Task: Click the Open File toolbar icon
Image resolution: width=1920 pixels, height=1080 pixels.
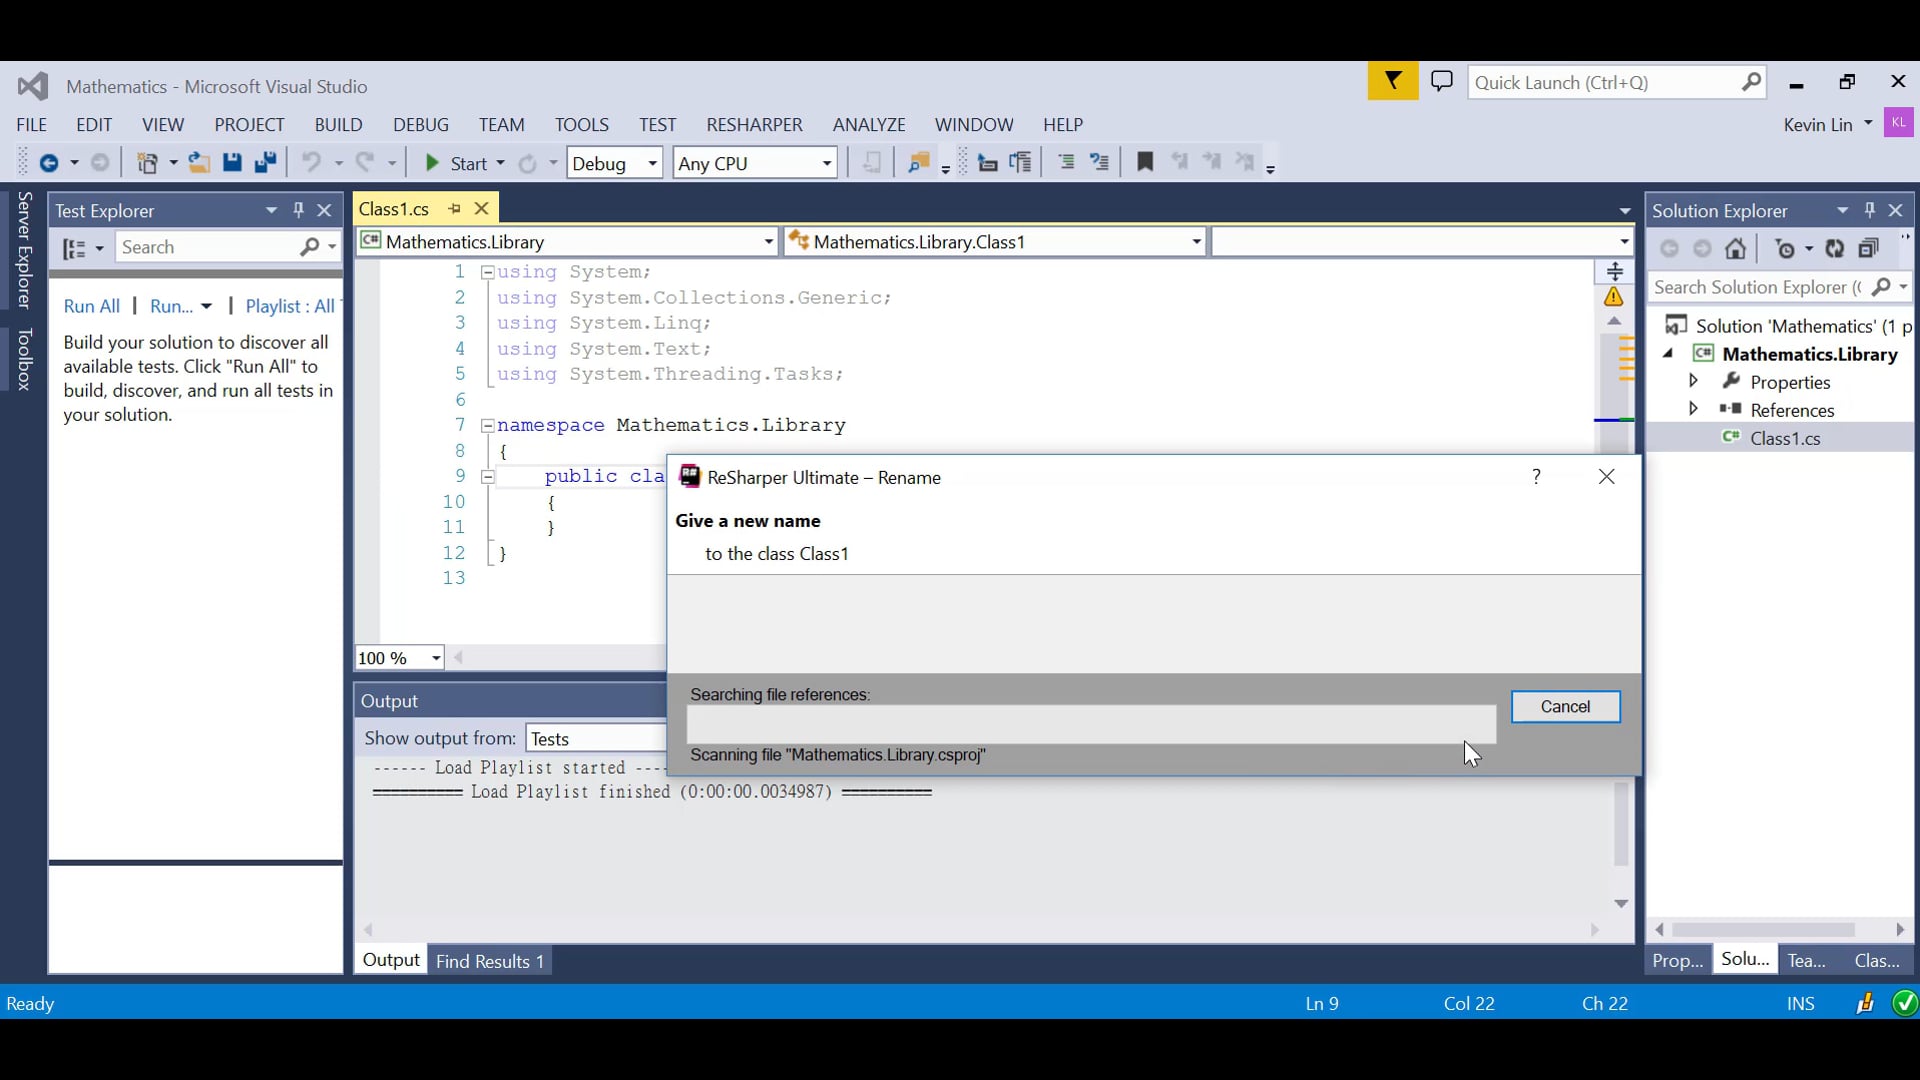Action: click(x=199, y=163)
